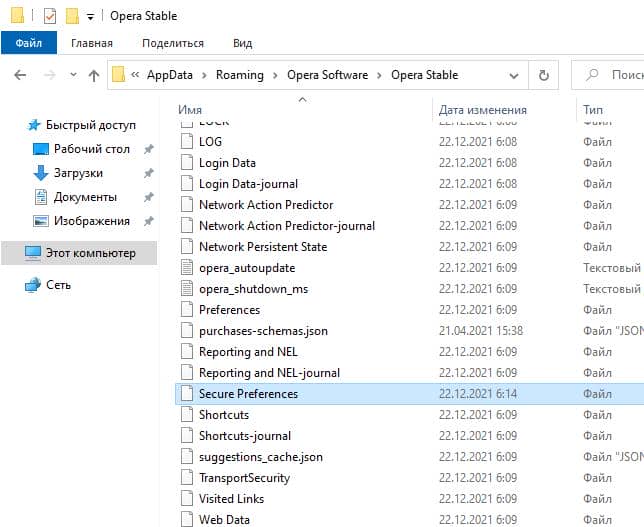Switch to the Вид ribbon tab
The width and height of the screenshot is (644, 527).
point(242,43)
